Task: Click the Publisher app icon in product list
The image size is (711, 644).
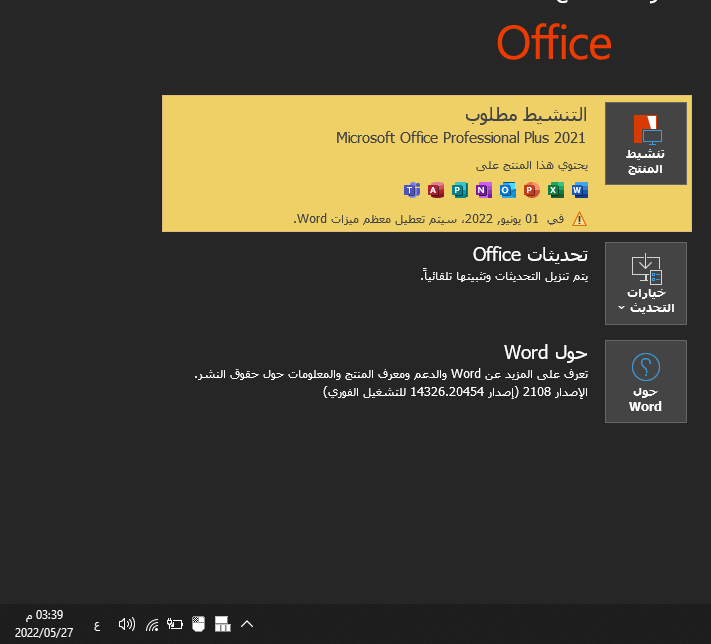Action: 459,190
